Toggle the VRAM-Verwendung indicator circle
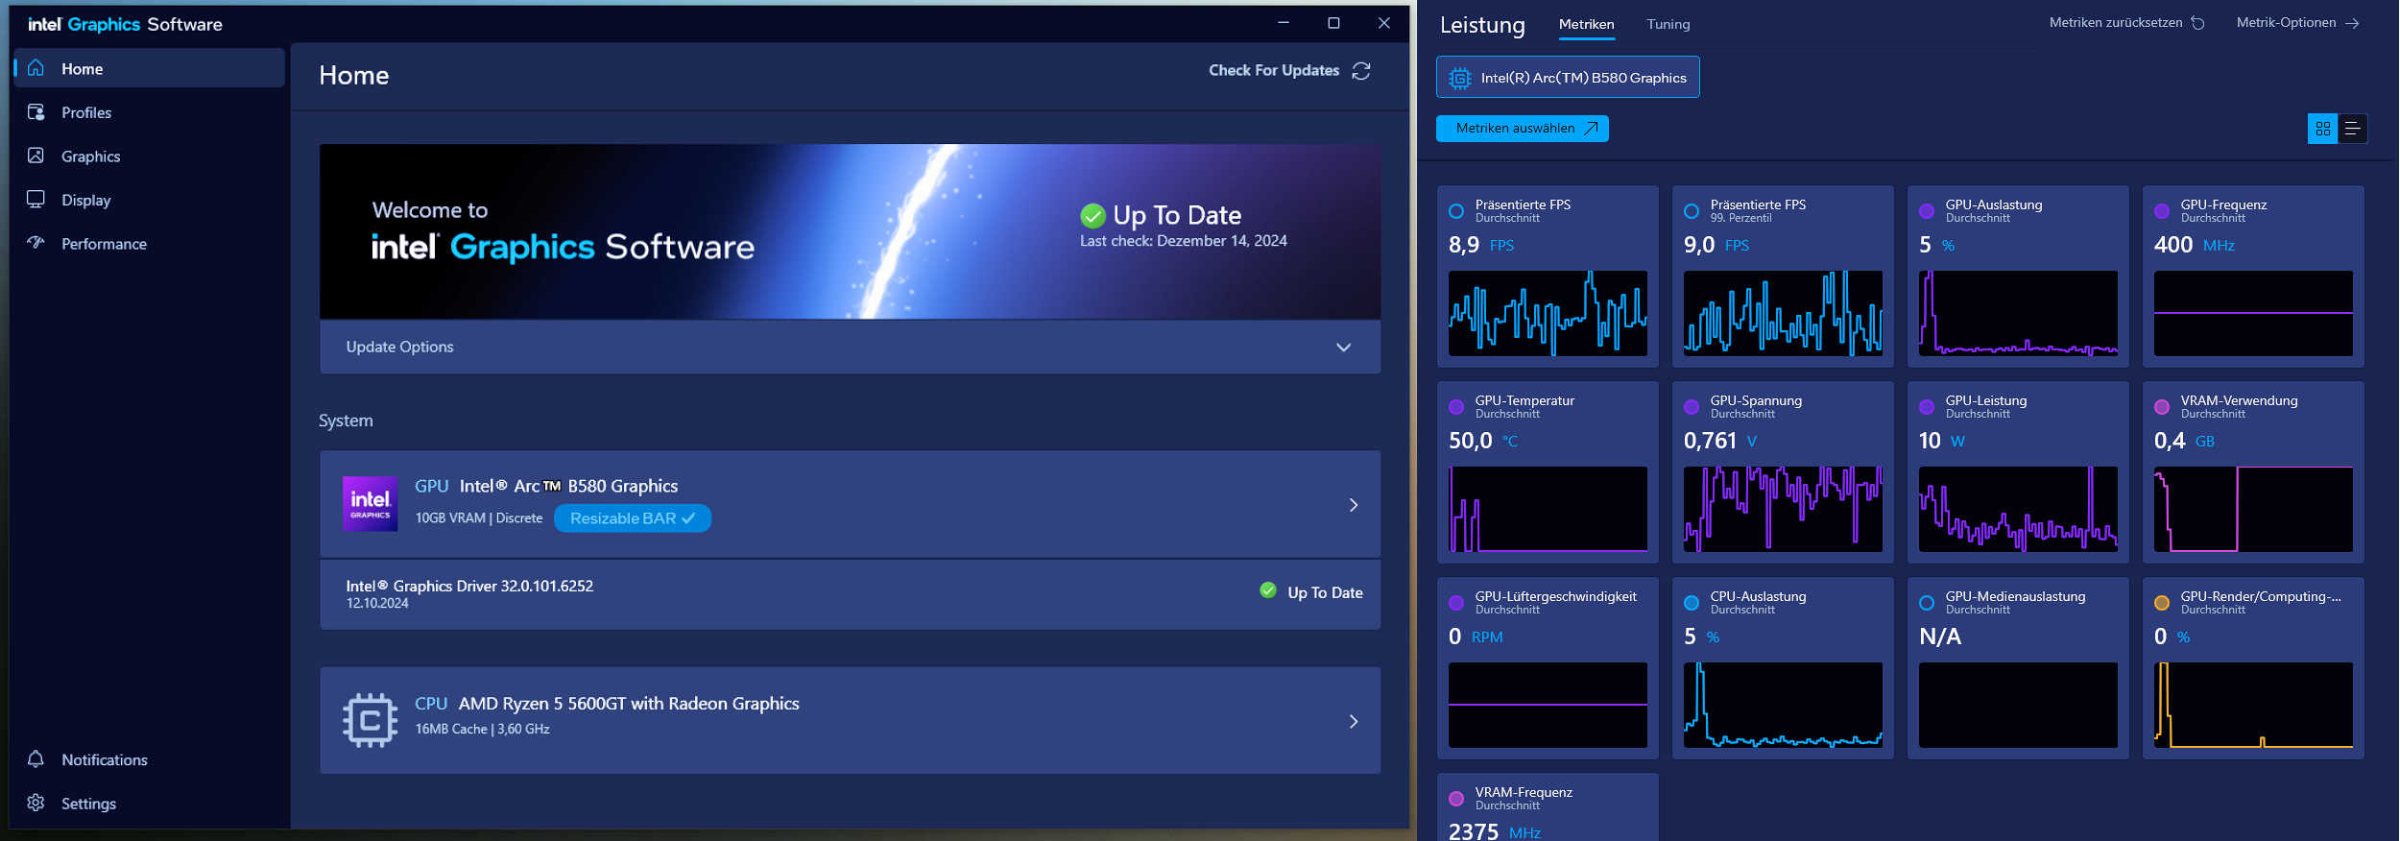The width and height of the screenshot is (2400, 841). (x=2161, y=407)
